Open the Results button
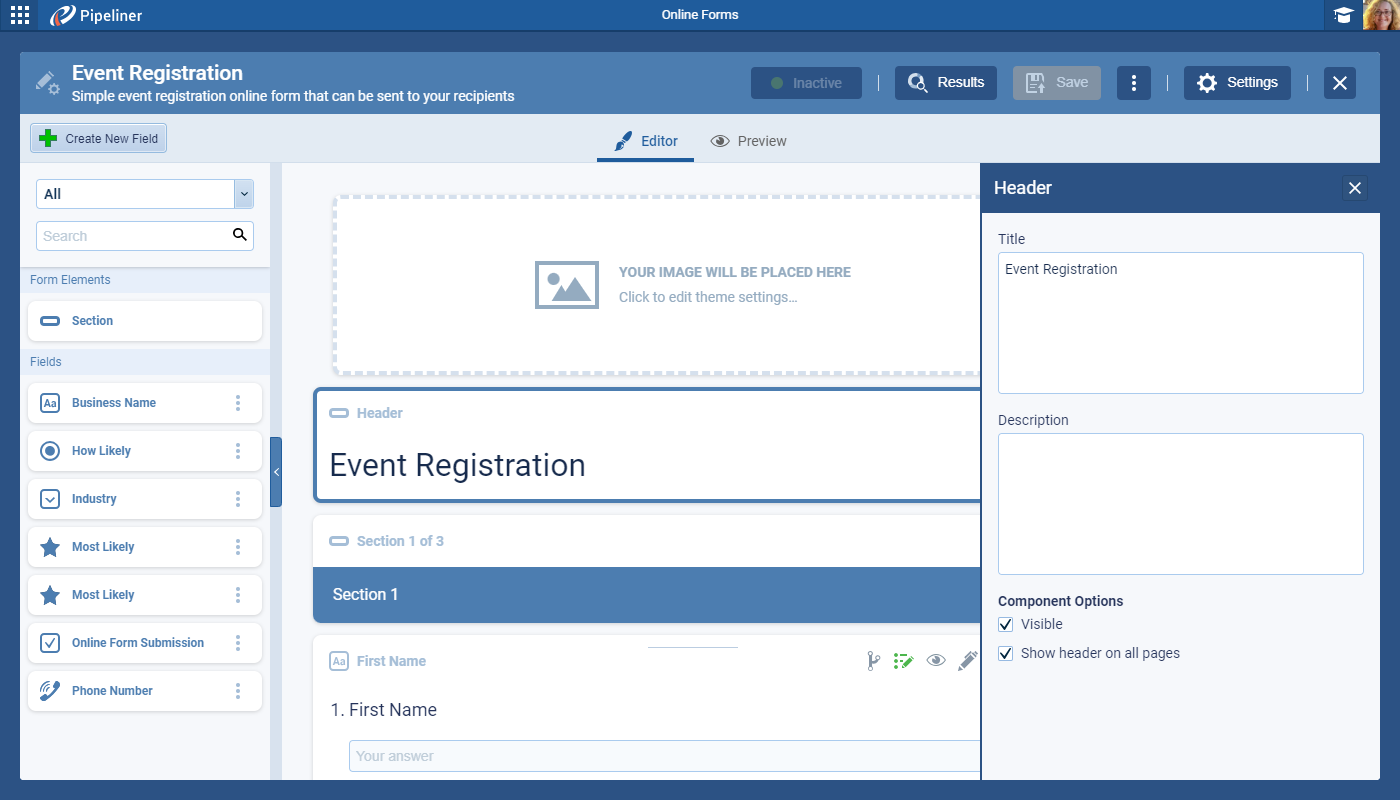Screen dimensions: 1400x800 (946, 83)
